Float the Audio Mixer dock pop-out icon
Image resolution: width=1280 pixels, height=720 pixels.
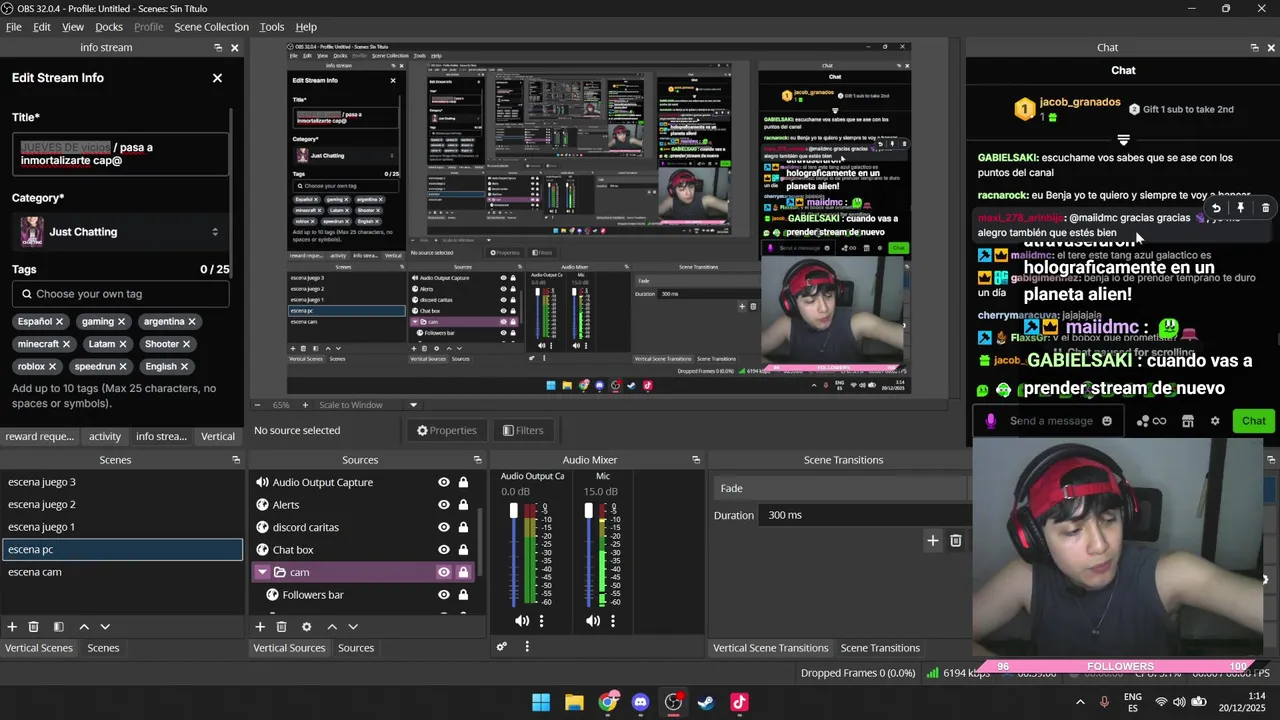pyautogui.click(x=696, y=460)
